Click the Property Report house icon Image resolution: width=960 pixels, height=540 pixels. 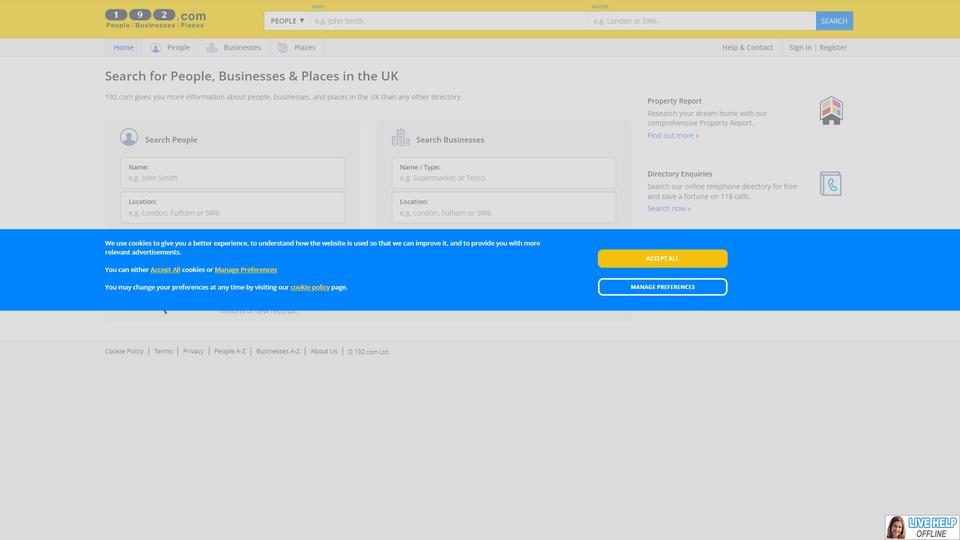[831, 111]
